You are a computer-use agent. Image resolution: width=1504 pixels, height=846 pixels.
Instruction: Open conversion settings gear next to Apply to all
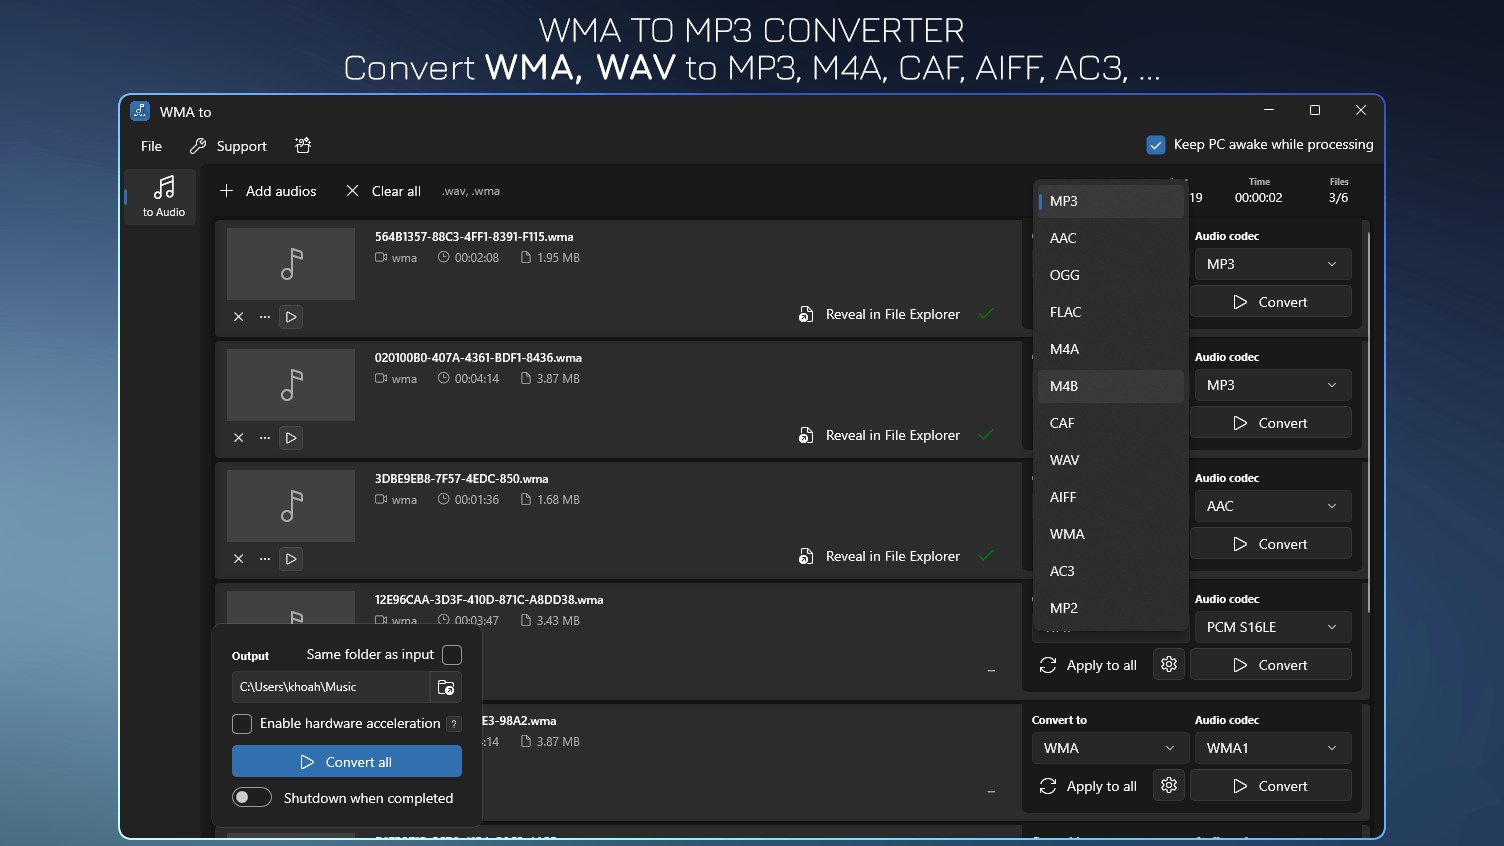(1168, 664)
